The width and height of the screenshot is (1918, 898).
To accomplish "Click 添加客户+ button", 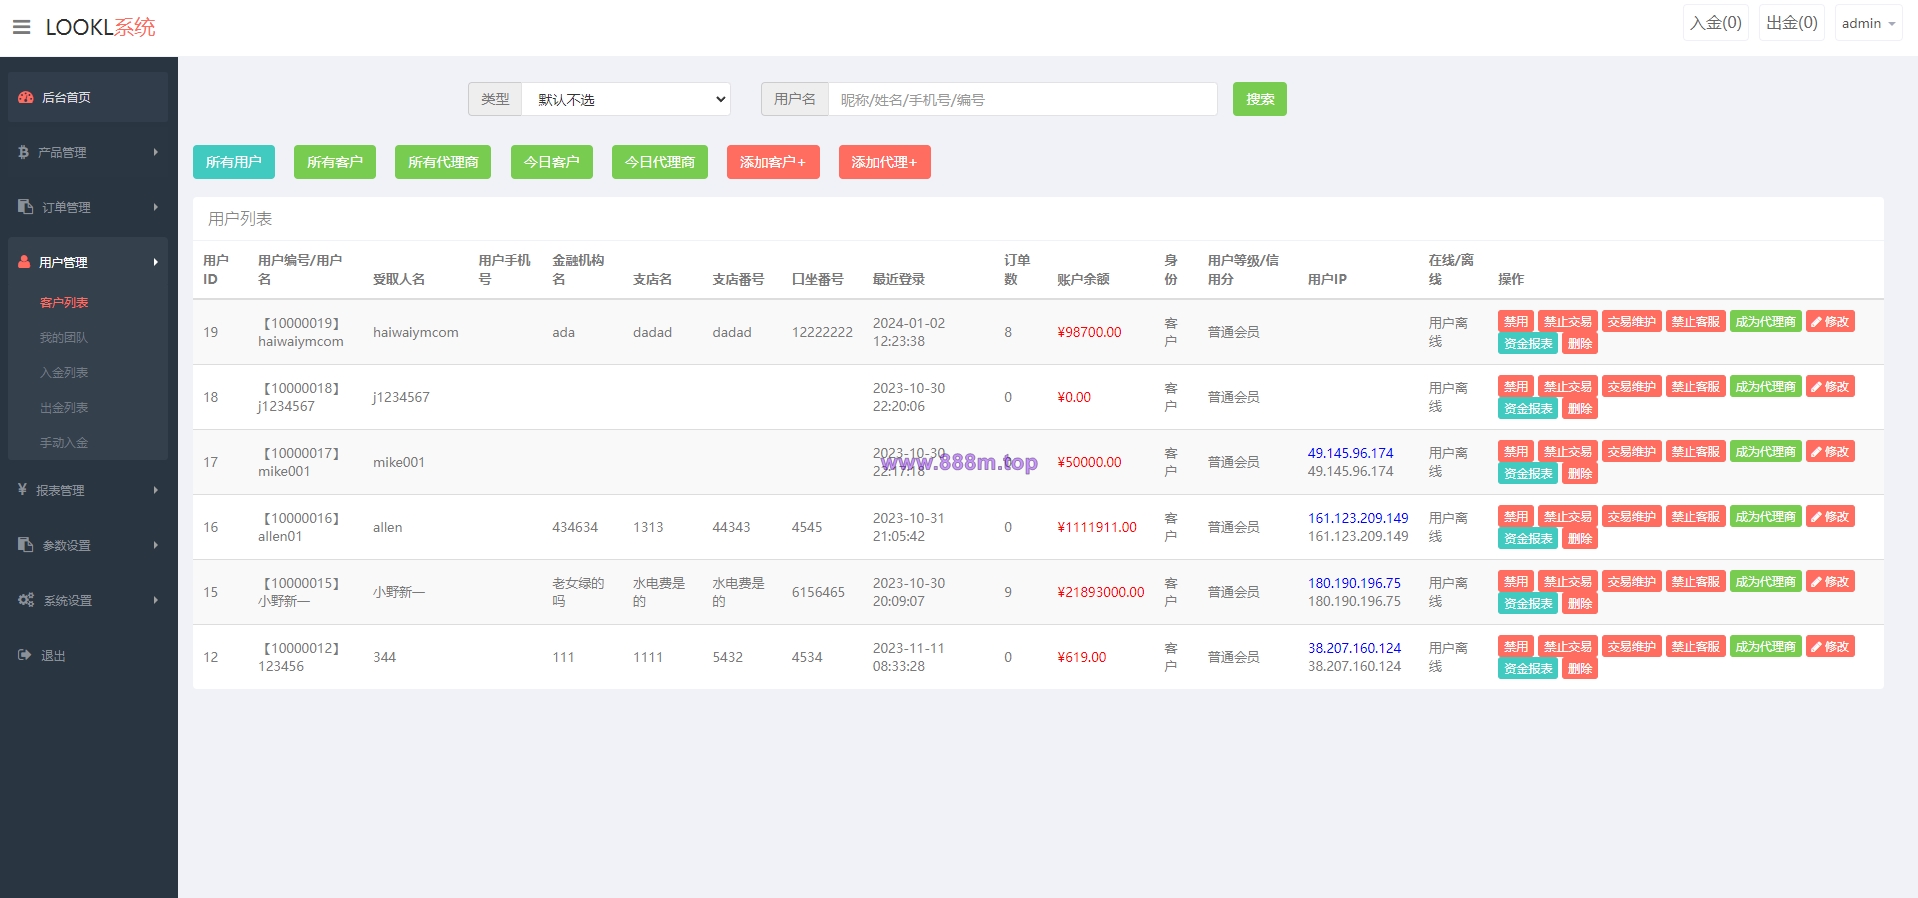I will (773, 162).
